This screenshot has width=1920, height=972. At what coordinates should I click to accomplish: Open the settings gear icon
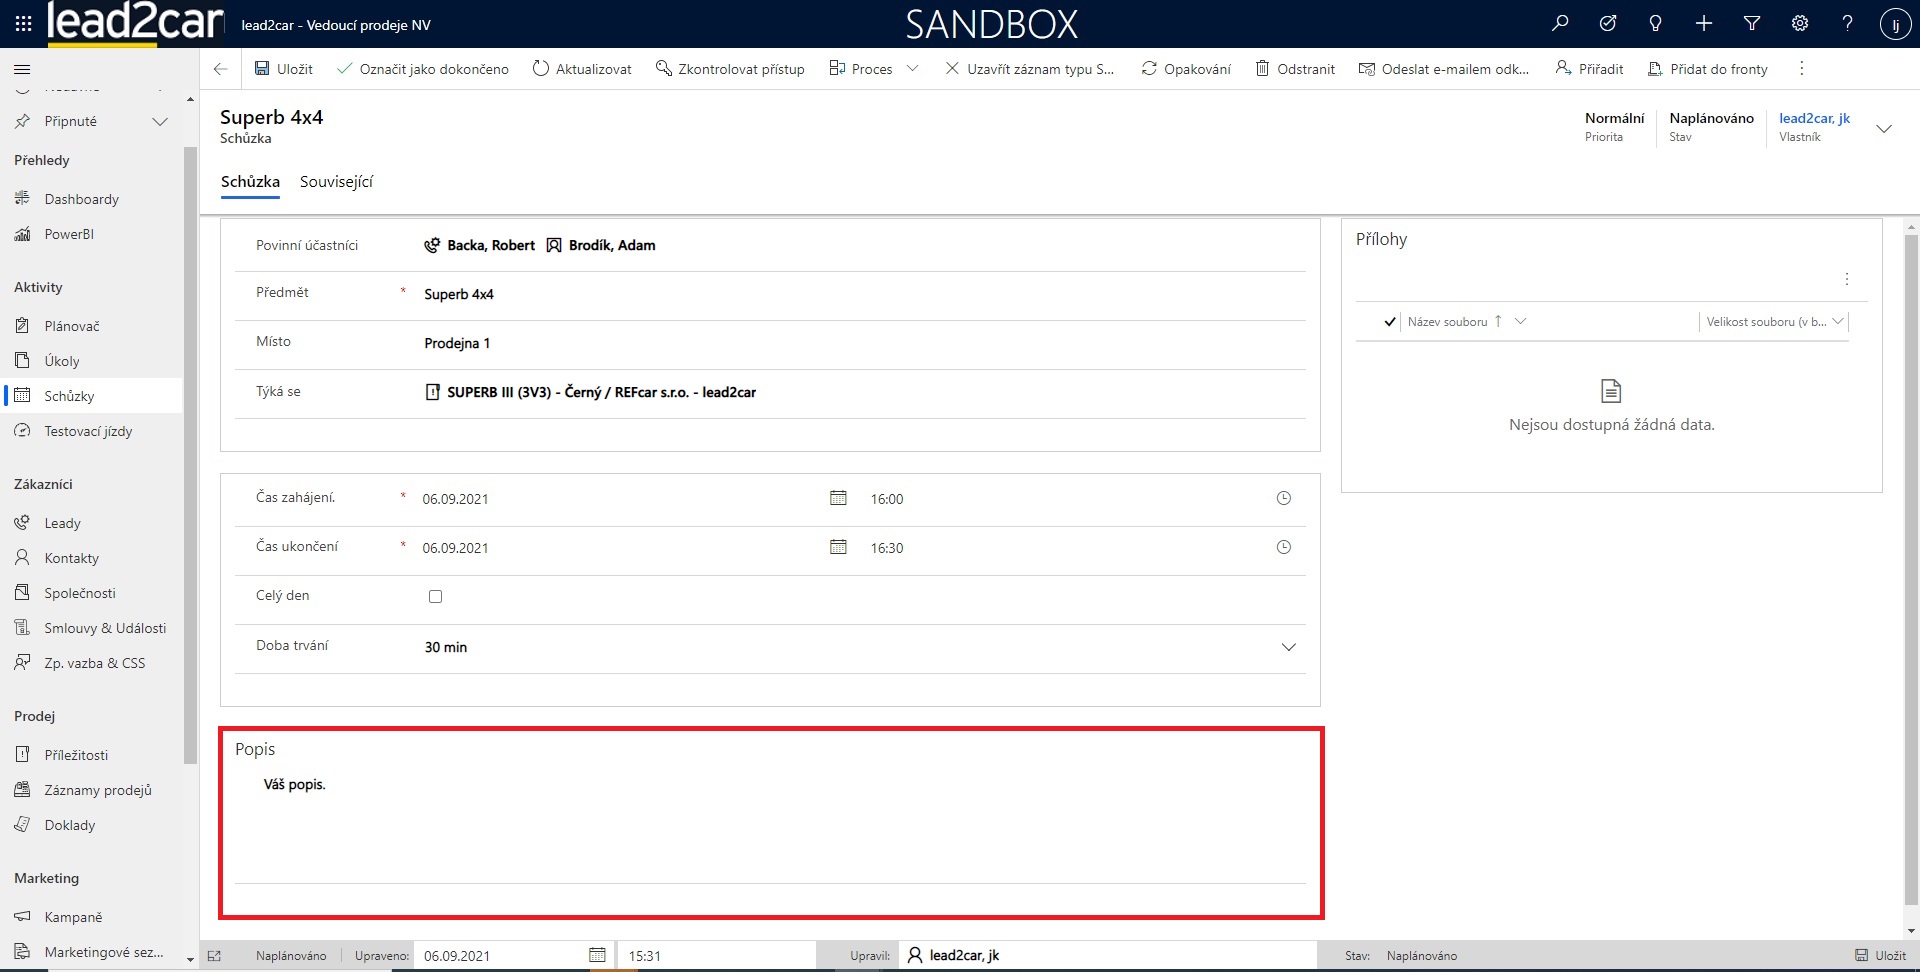(1800, 24)
